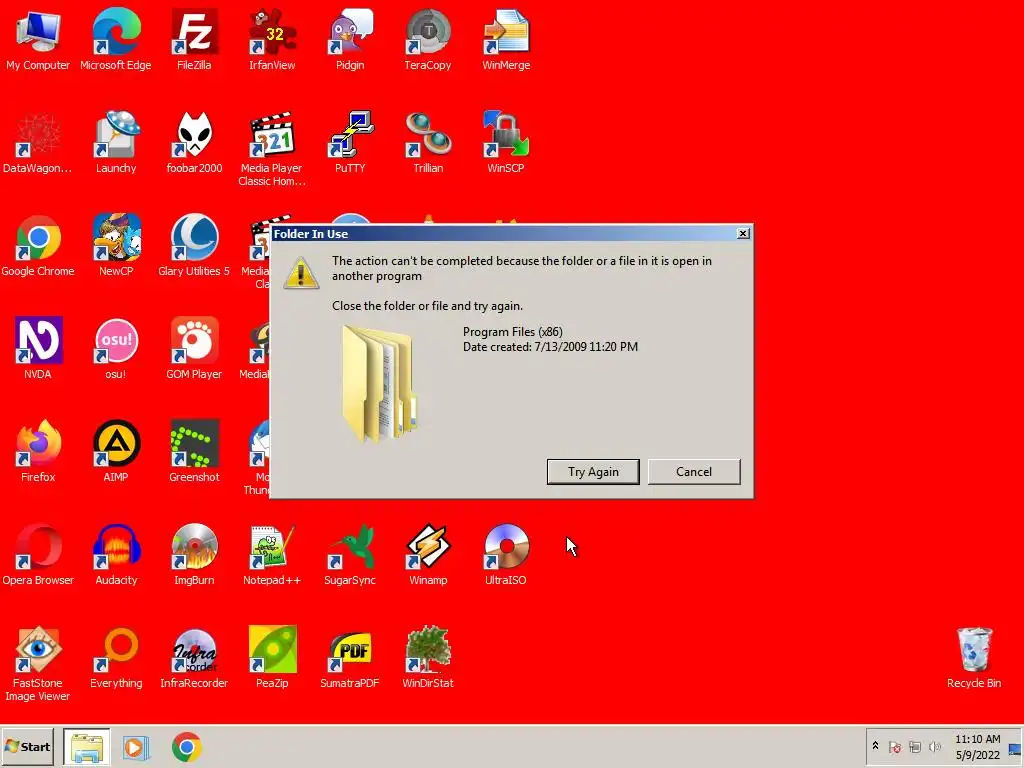1024x768 pixels.
Task: Click the NewCP desktop icon
Action: [x=116, y=246]
